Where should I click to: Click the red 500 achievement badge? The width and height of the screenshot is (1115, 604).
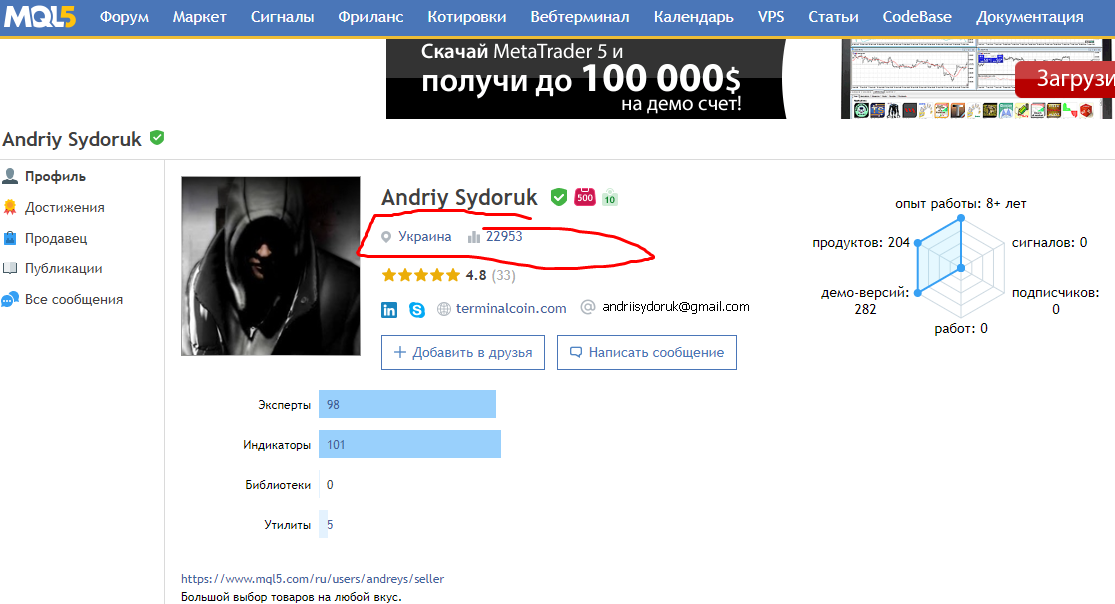(585, 197)
